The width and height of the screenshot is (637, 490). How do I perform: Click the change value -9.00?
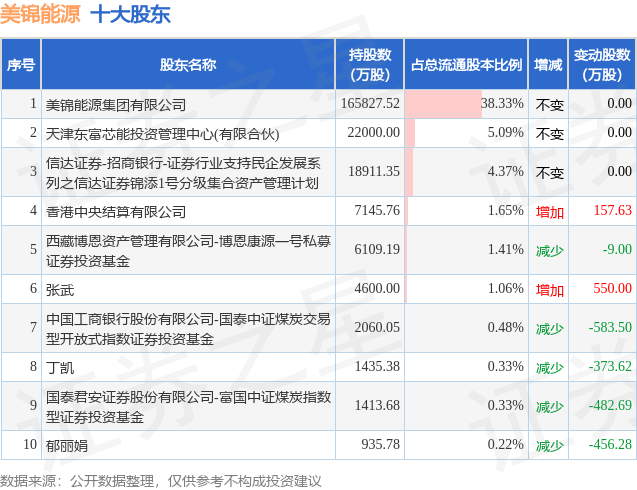617,249
